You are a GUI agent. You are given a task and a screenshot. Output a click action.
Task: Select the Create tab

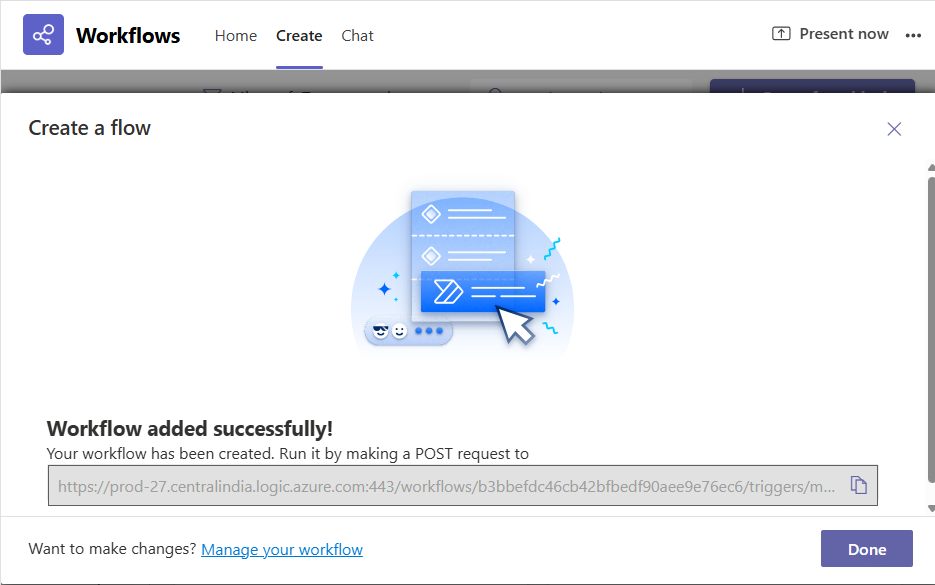pos(299,36)
